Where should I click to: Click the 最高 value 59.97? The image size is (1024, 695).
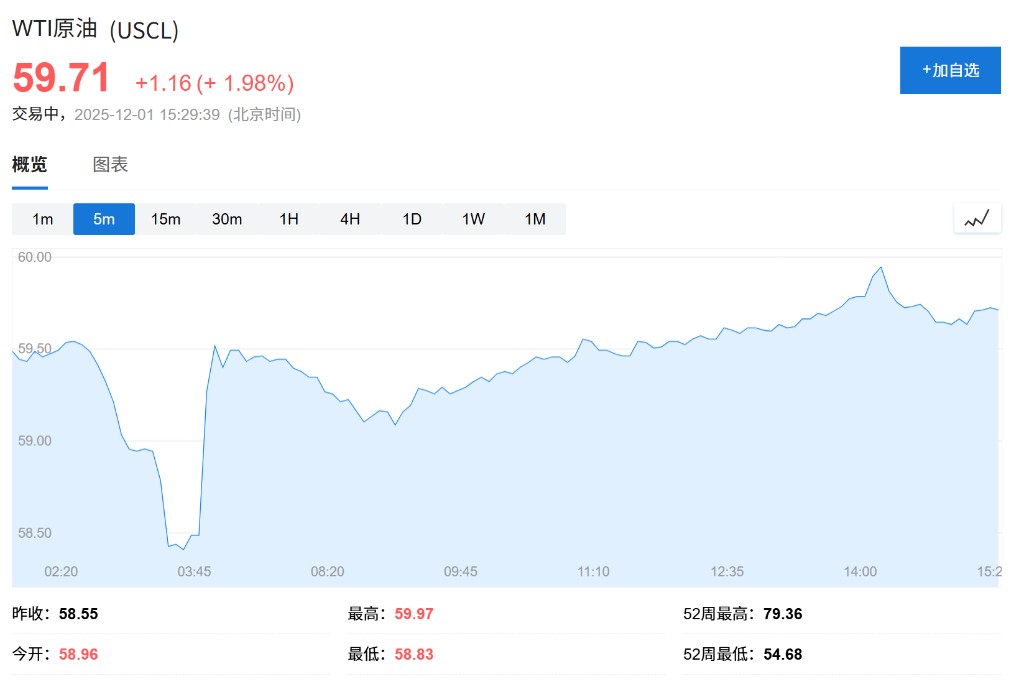point(413,614)
